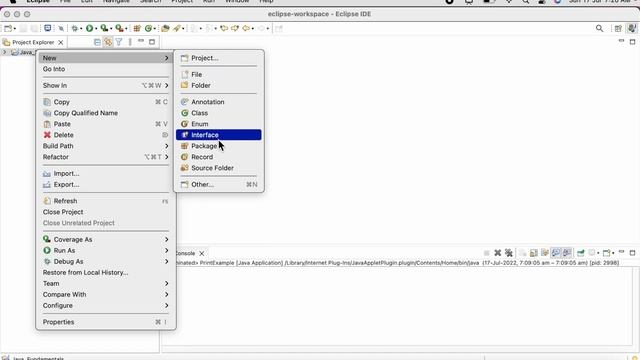Click the Java perspective button
The height and width of the screenshot is (360, 640).
632,28
